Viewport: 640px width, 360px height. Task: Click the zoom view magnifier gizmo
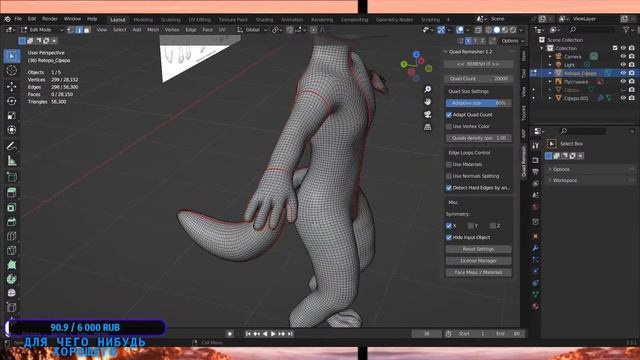point(427,89)
